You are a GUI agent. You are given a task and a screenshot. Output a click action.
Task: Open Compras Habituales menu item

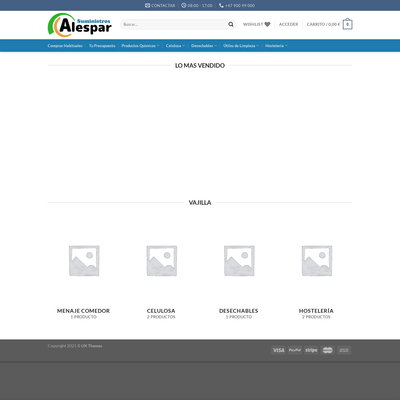click(65, 46)
